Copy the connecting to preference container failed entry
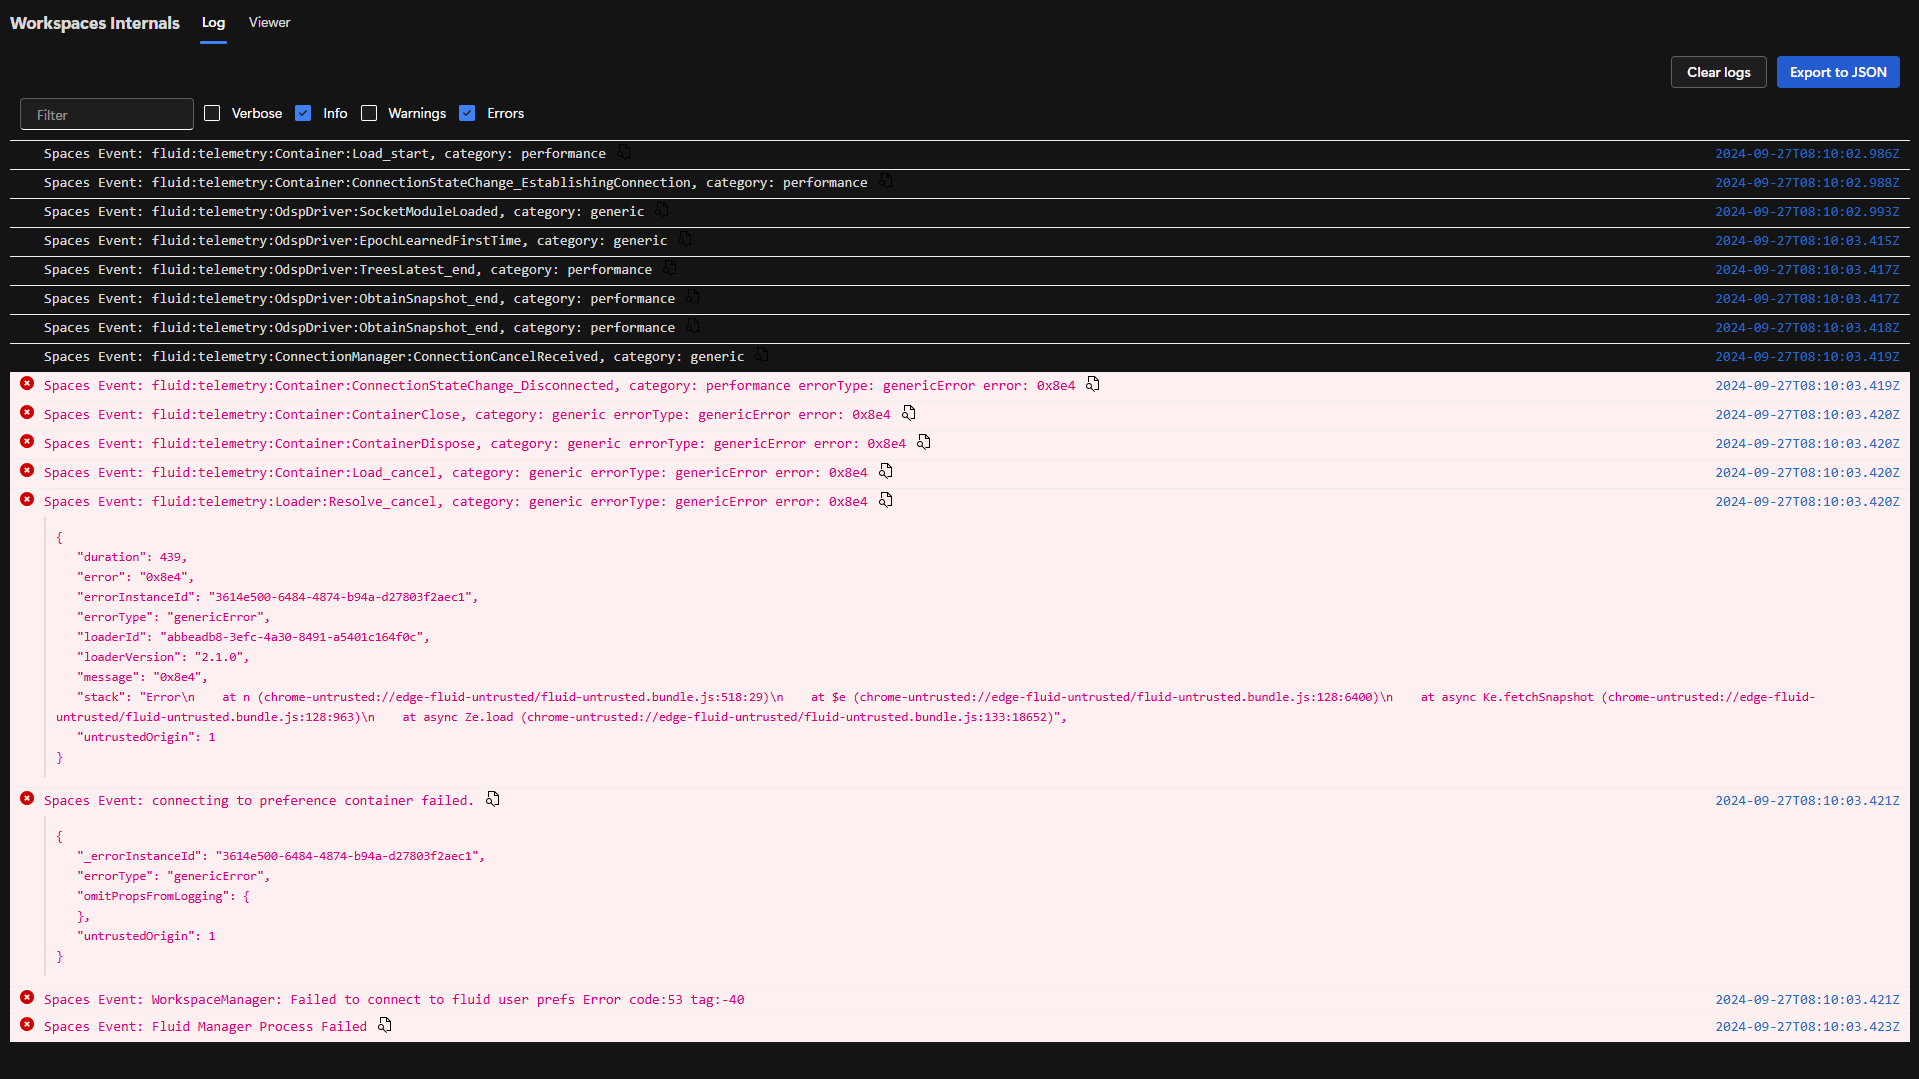The width and height of the screenshot is (1919, 1079). coord(492,799)
